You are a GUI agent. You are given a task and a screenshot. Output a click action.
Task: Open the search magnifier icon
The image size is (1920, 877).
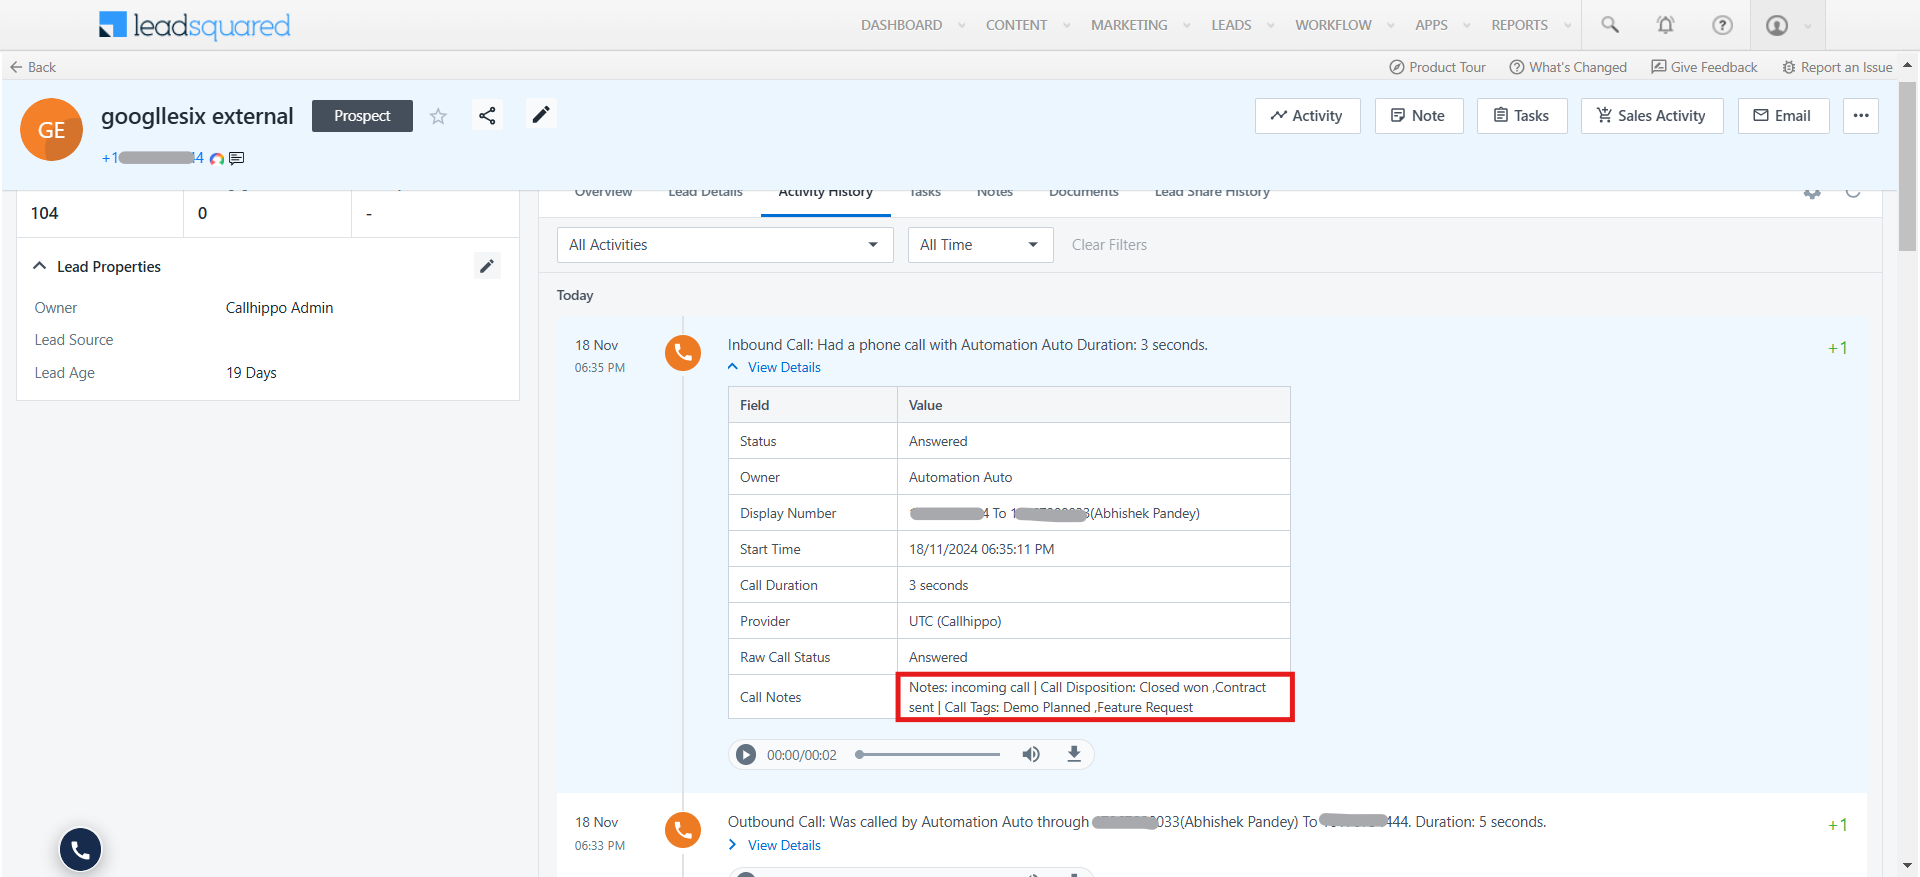(1610, 25)
